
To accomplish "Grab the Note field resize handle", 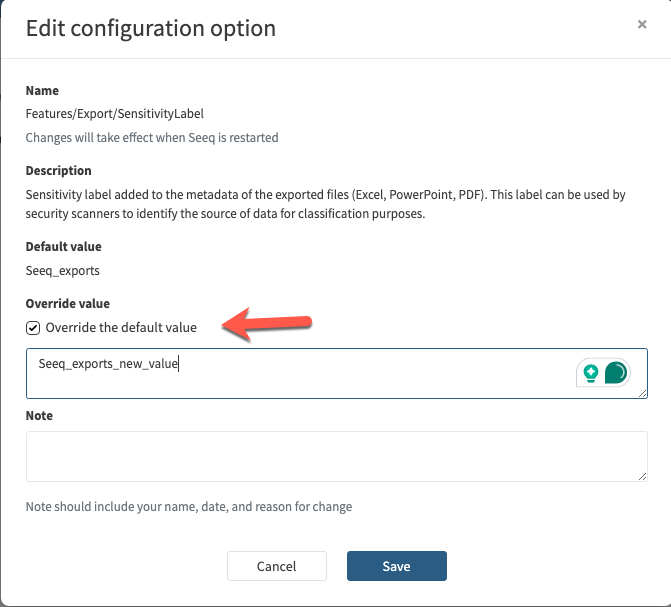I will (642, 476).
